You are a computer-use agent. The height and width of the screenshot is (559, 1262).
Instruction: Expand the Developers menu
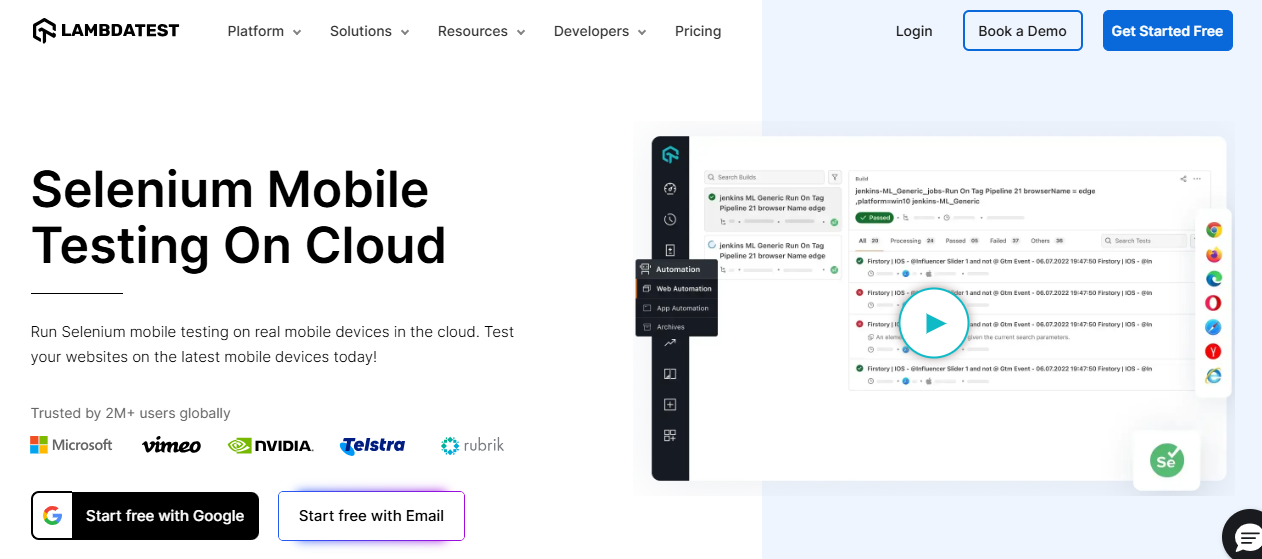pyautogui.click(x=600, y=31)
